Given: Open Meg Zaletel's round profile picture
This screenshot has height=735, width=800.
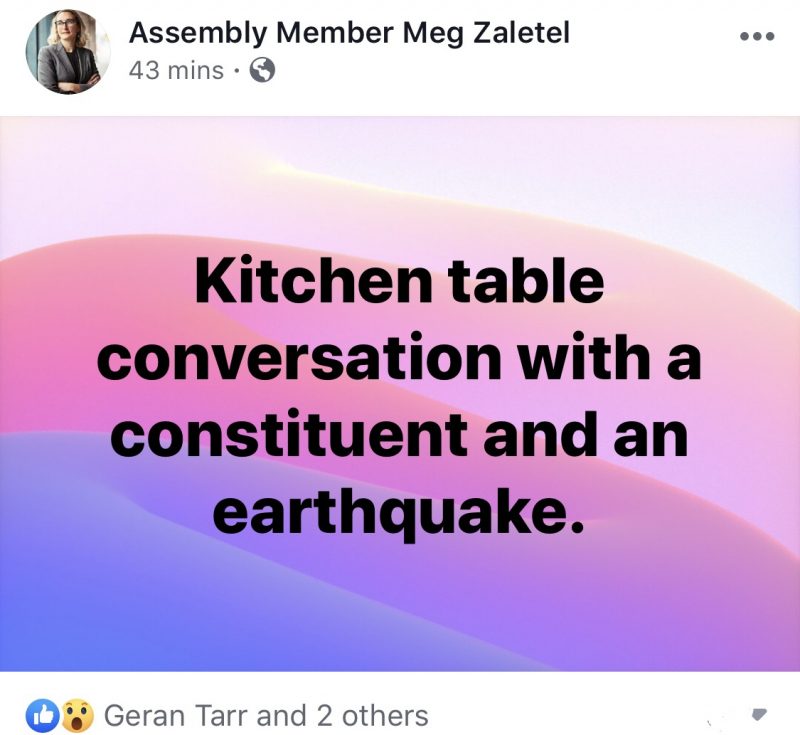Looking at the screenshot, I should click(68, 52).
